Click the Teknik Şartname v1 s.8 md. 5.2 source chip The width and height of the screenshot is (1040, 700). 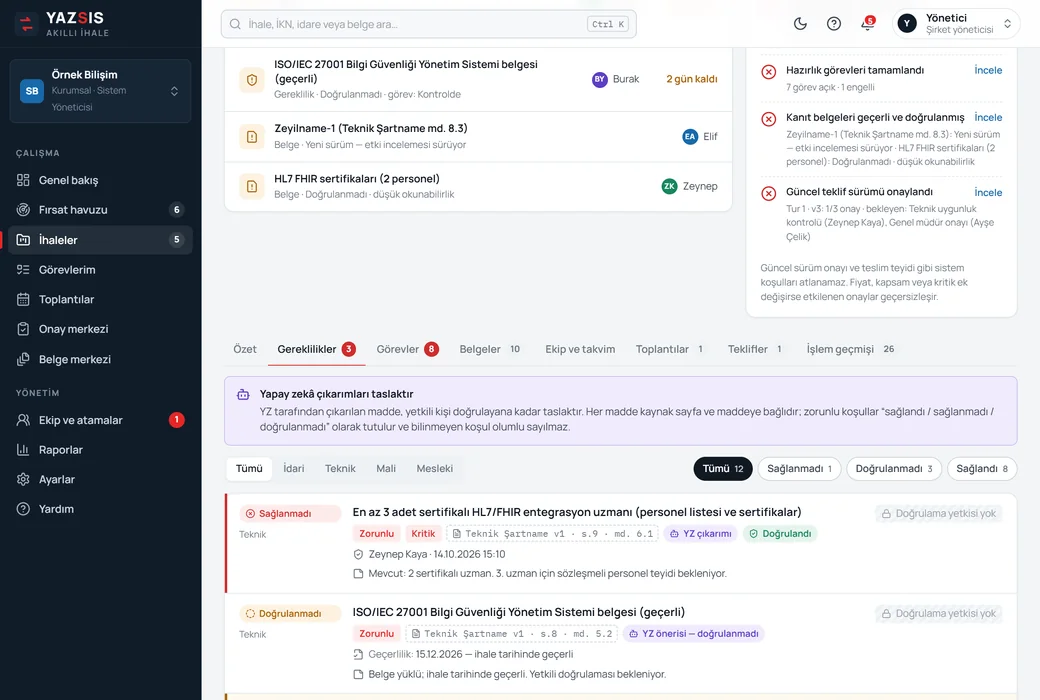click(511, 634)
